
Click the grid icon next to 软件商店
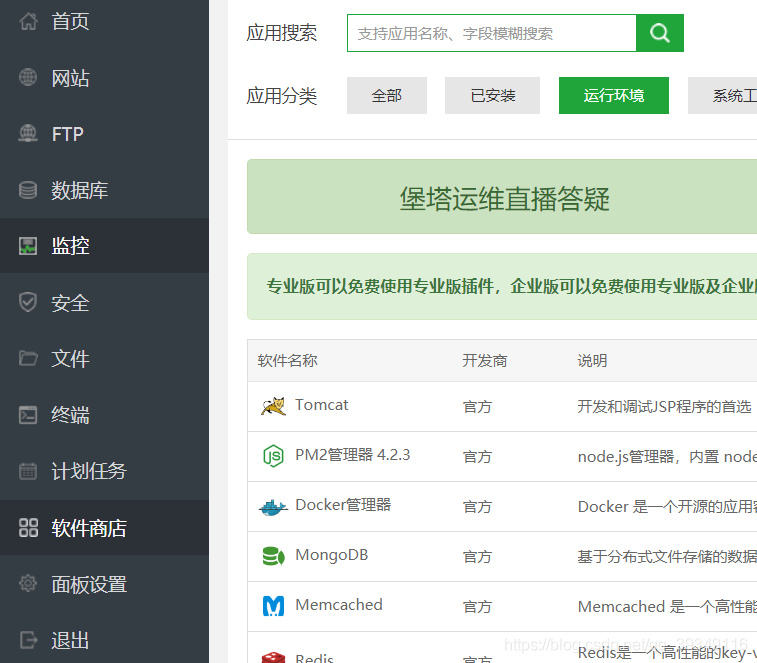tap(28, 527)
